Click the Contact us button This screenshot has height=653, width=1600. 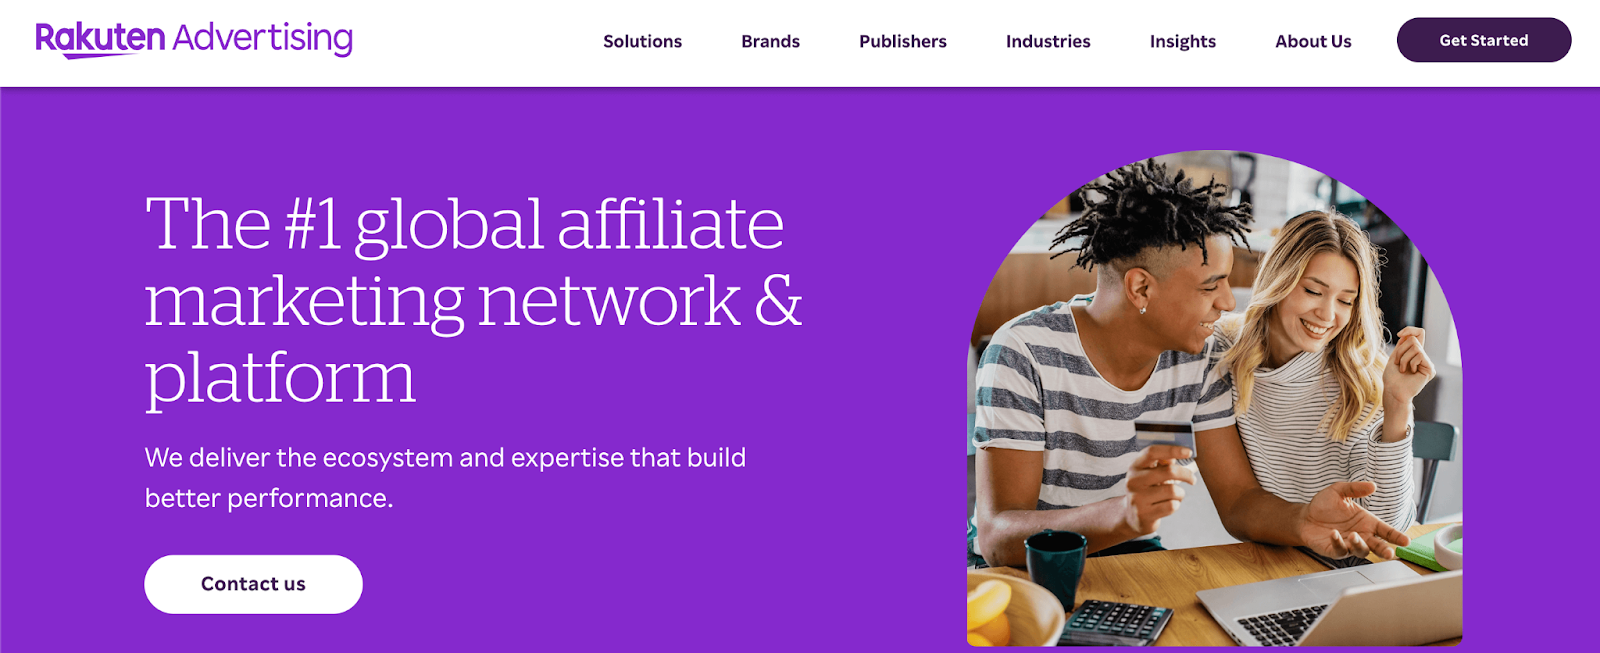[x=253, y=584]
